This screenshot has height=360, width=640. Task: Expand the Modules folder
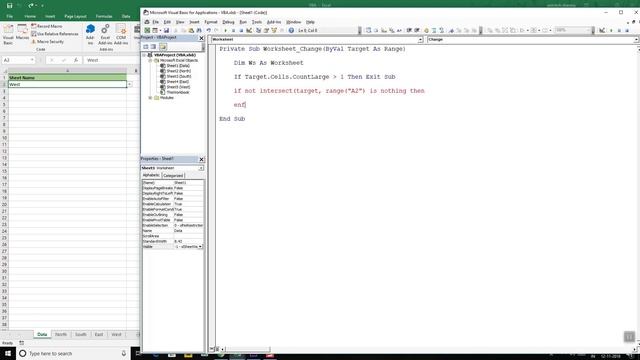(x=150, y=98)
